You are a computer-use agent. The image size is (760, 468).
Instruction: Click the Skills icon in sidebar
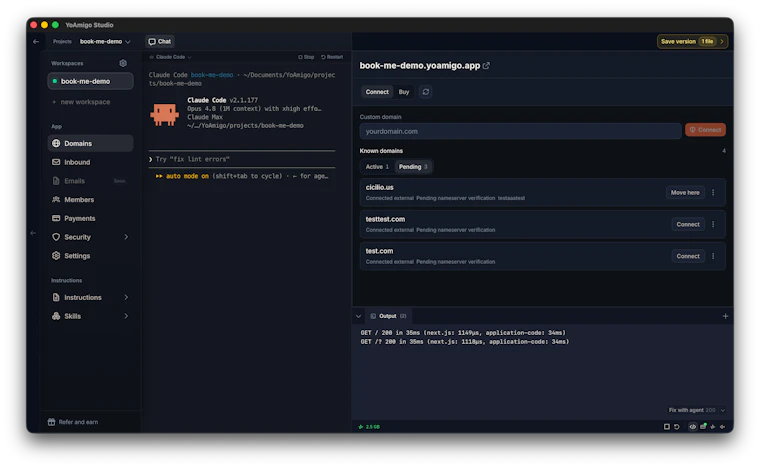point(56,316)
